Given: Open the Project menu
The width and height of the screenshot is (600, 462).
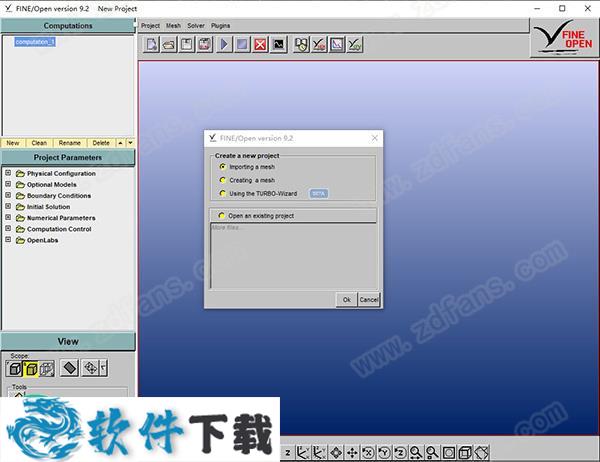Looking at the screenshot, I should point(150,26).
